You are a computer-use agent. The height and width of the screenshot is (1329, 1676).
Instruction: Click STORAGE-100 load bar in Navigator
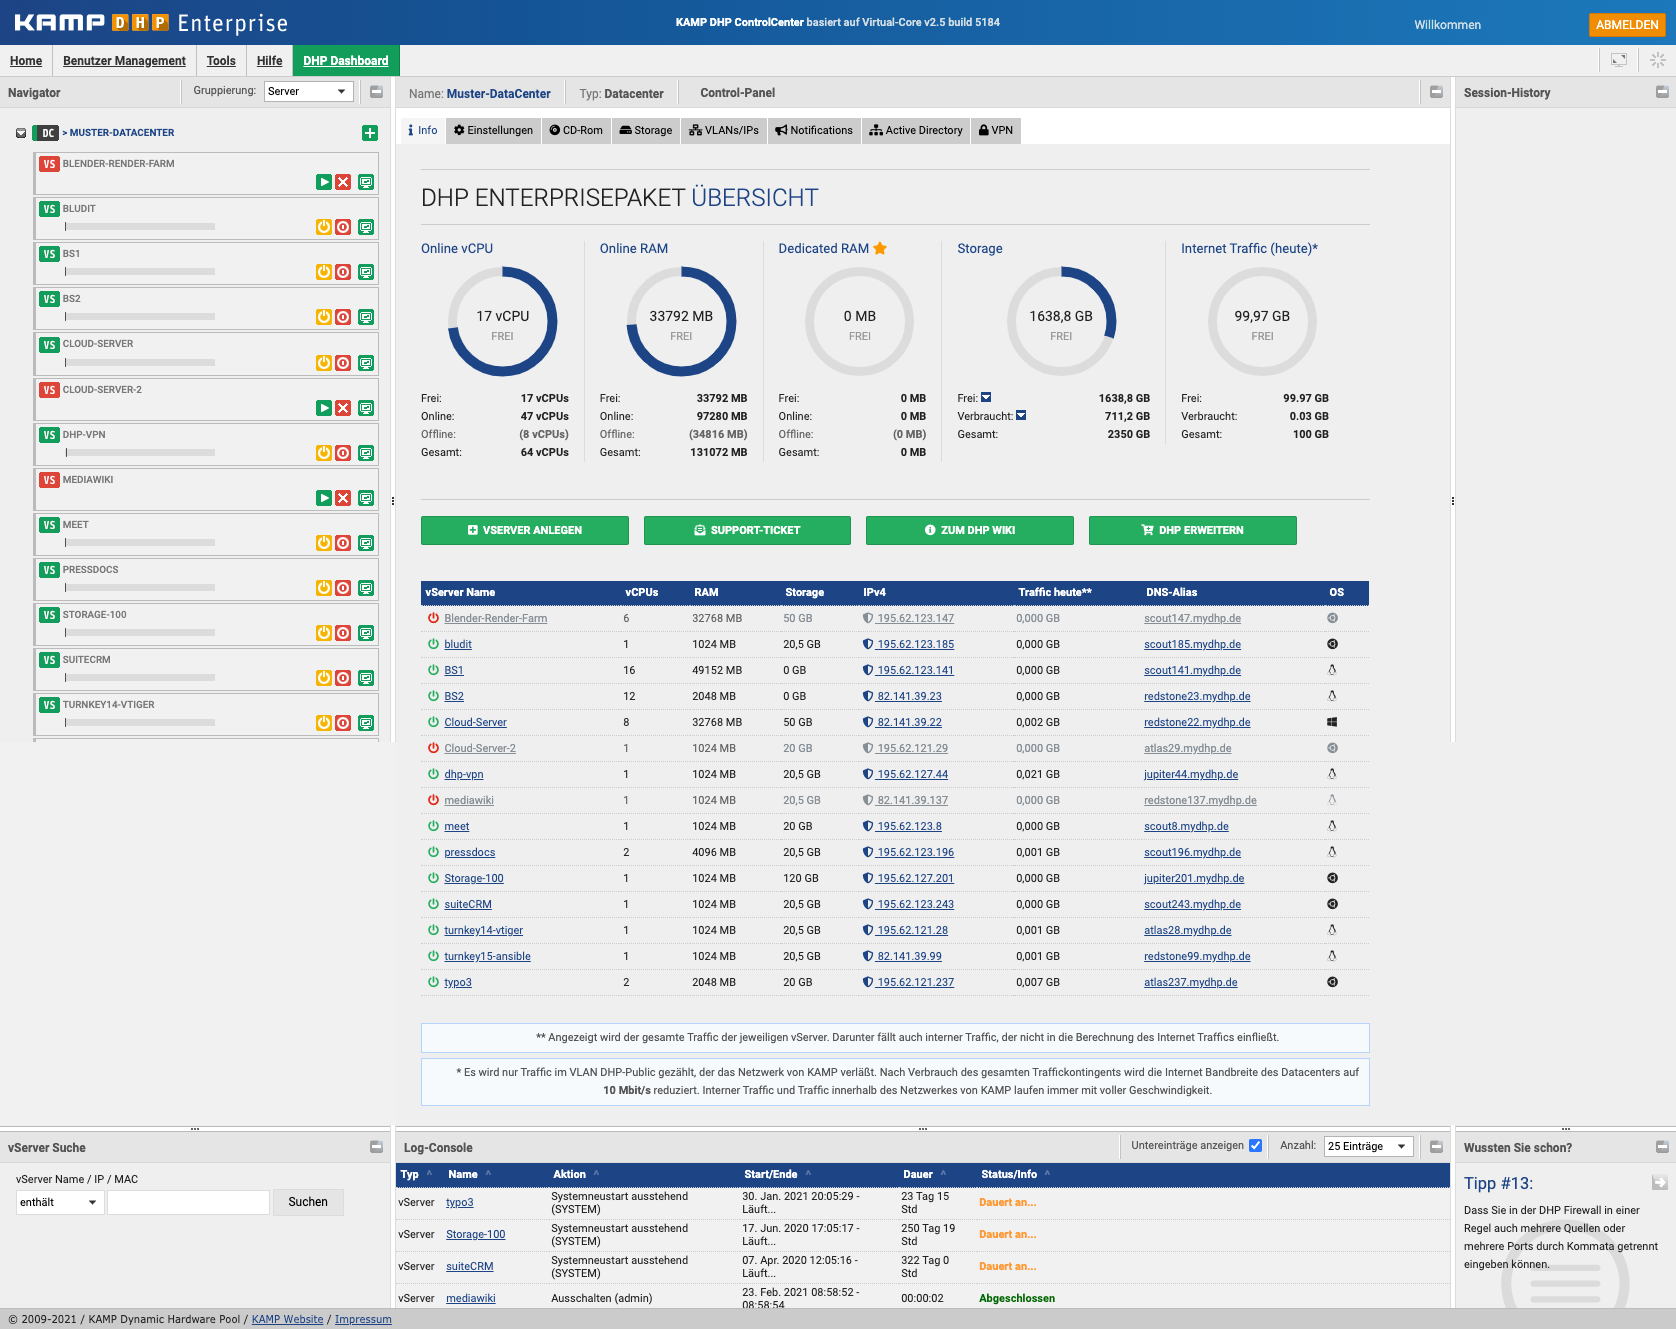click(140, 633)
